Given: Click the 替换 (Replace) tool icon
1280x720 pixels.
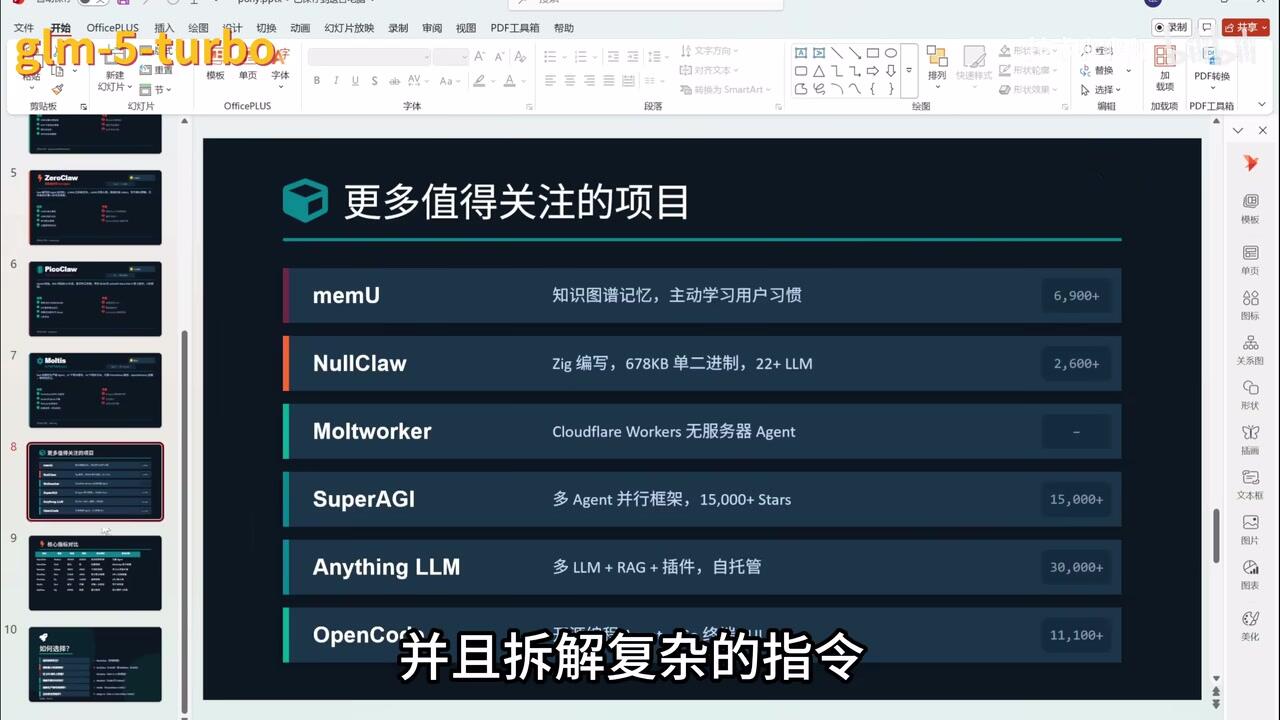Looking at the screenshot, I should (1084, 68).
